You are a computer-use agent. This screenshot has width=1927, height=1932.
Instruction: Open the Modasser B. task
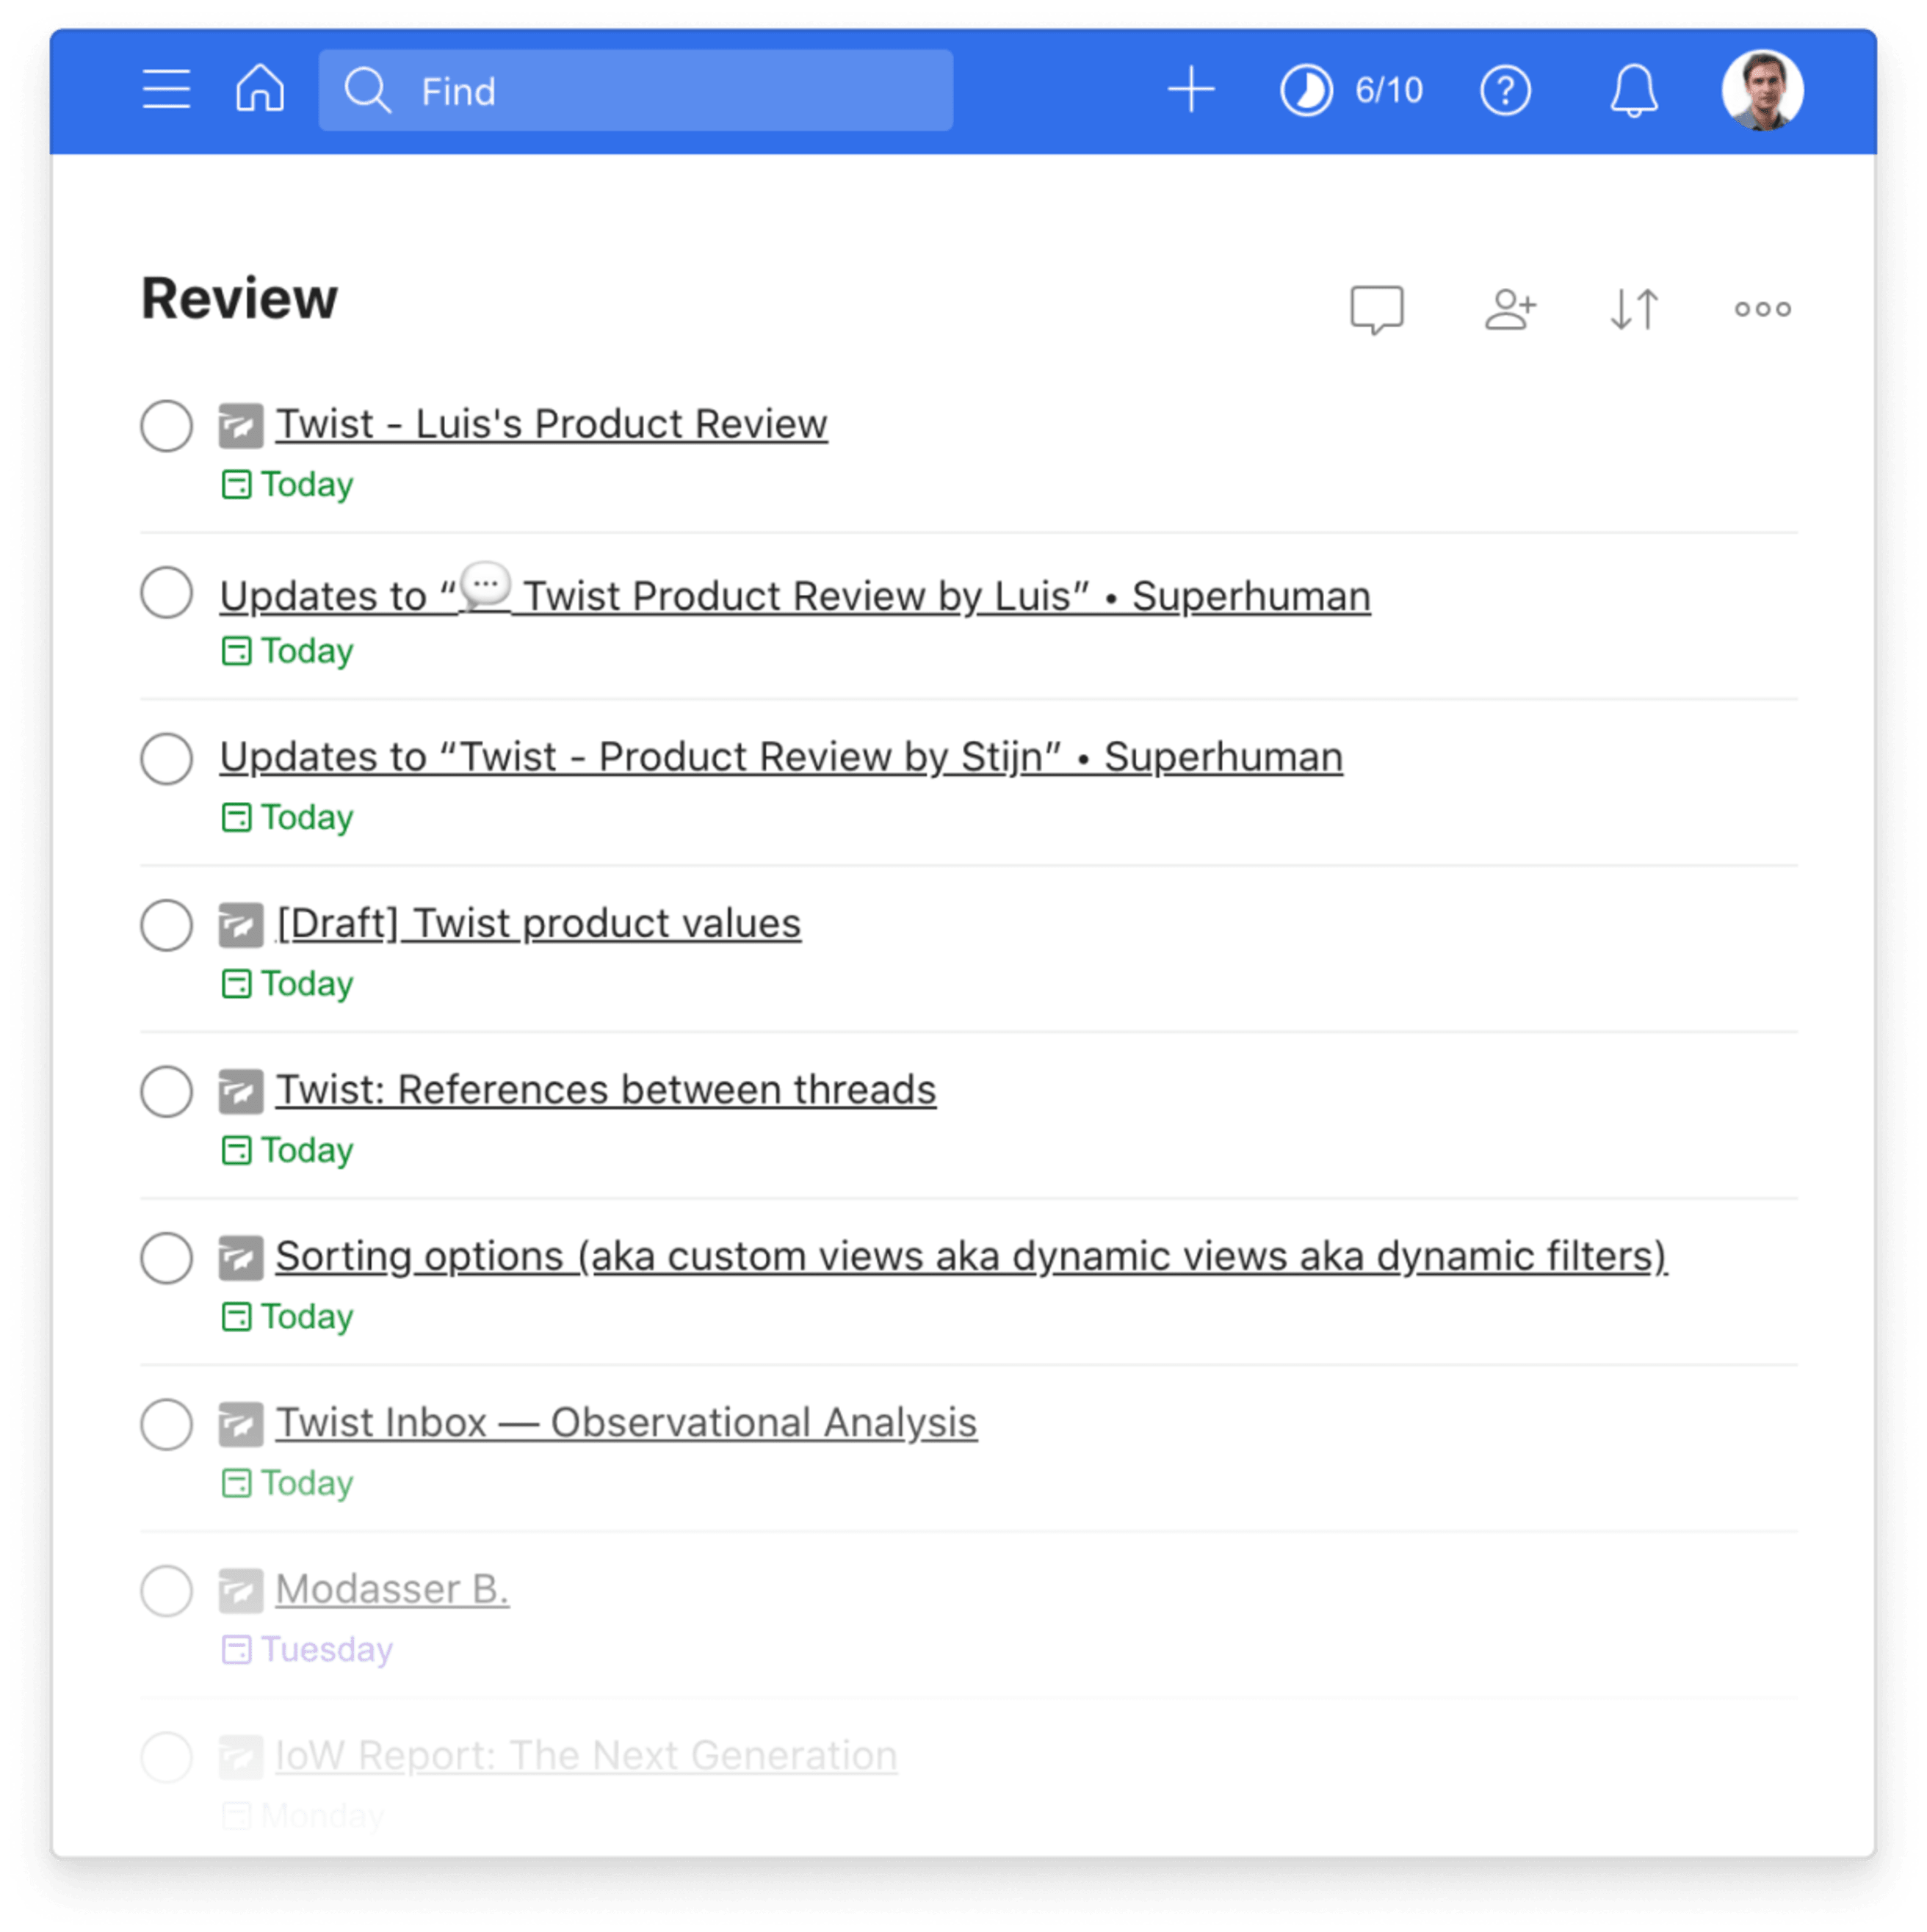[391, 1590]
